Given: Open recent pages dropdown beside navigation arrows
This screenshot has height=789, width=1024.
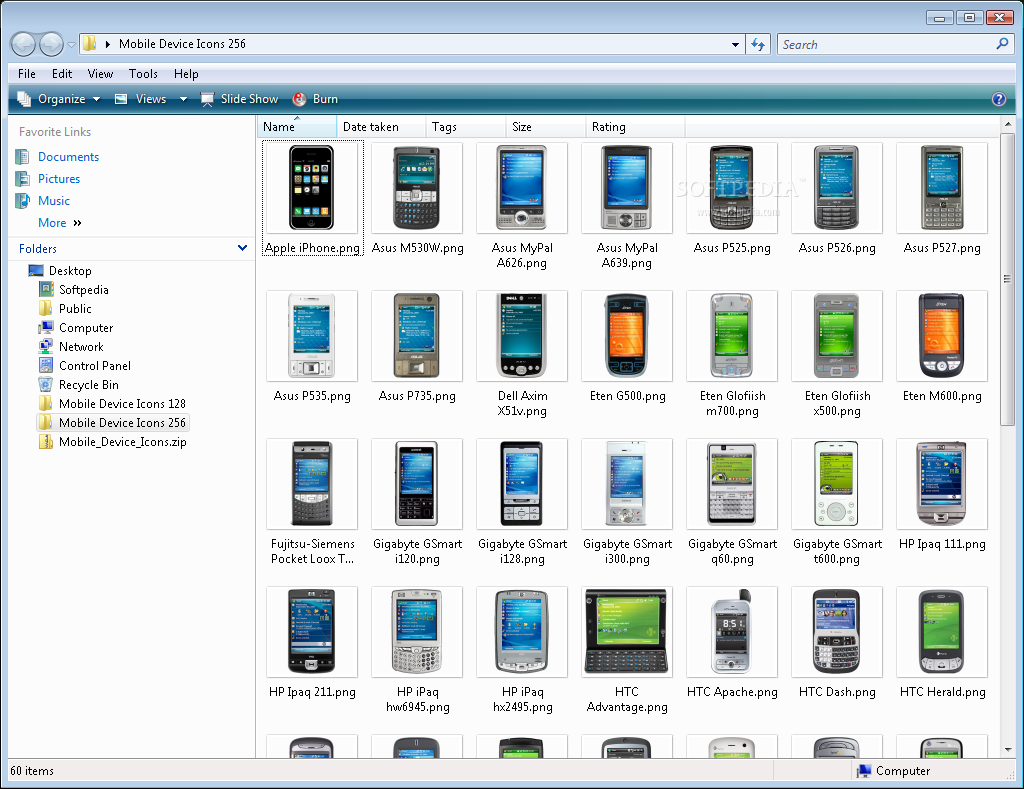Looking at the screenshot, I should pyautogui.click(x=71, y=44).
